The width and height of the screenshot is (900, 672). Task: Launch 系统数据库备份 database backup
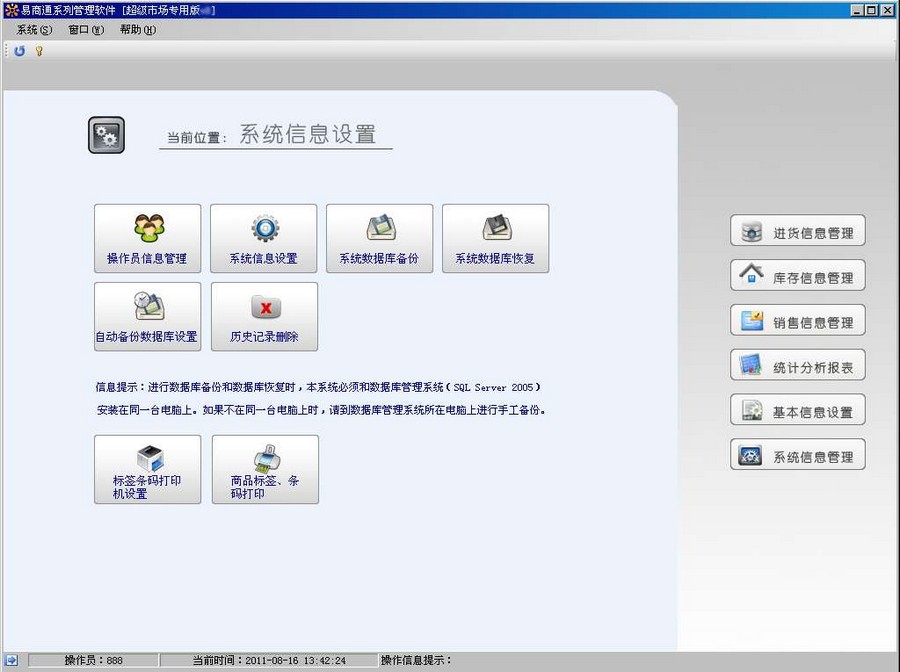tap(379, 238)
